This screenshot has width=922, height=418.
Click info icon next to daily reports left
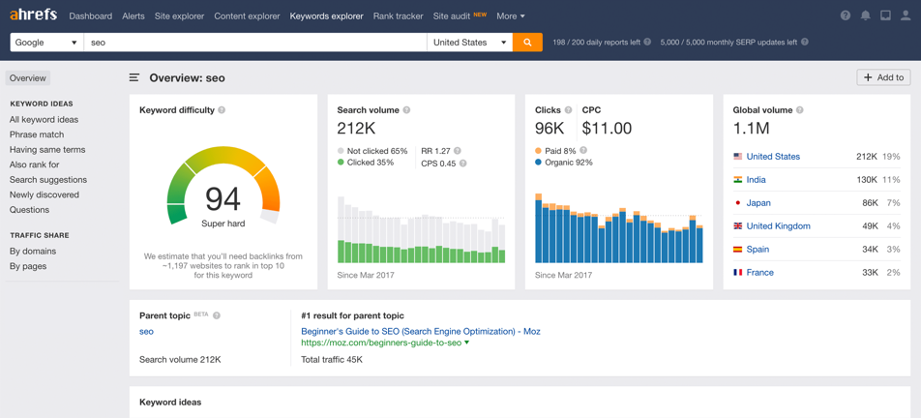[x=647, y=43]
